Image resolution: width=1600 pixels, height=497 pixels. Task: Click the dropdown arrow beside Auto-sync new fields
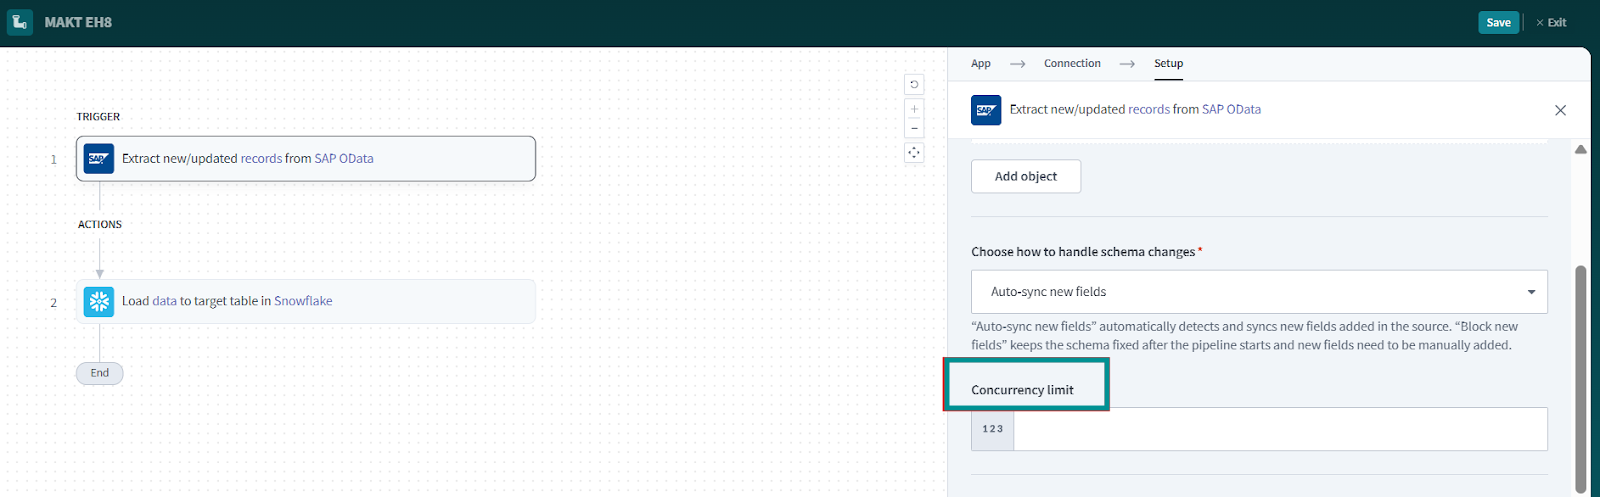[1531, 292]
